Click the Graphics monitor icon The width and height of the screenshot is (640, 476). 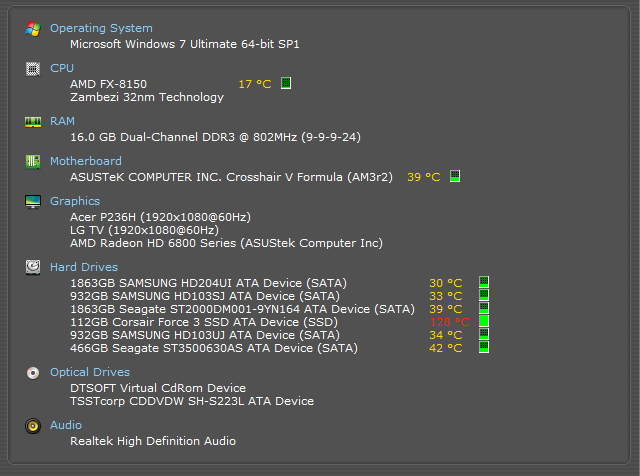33,201
